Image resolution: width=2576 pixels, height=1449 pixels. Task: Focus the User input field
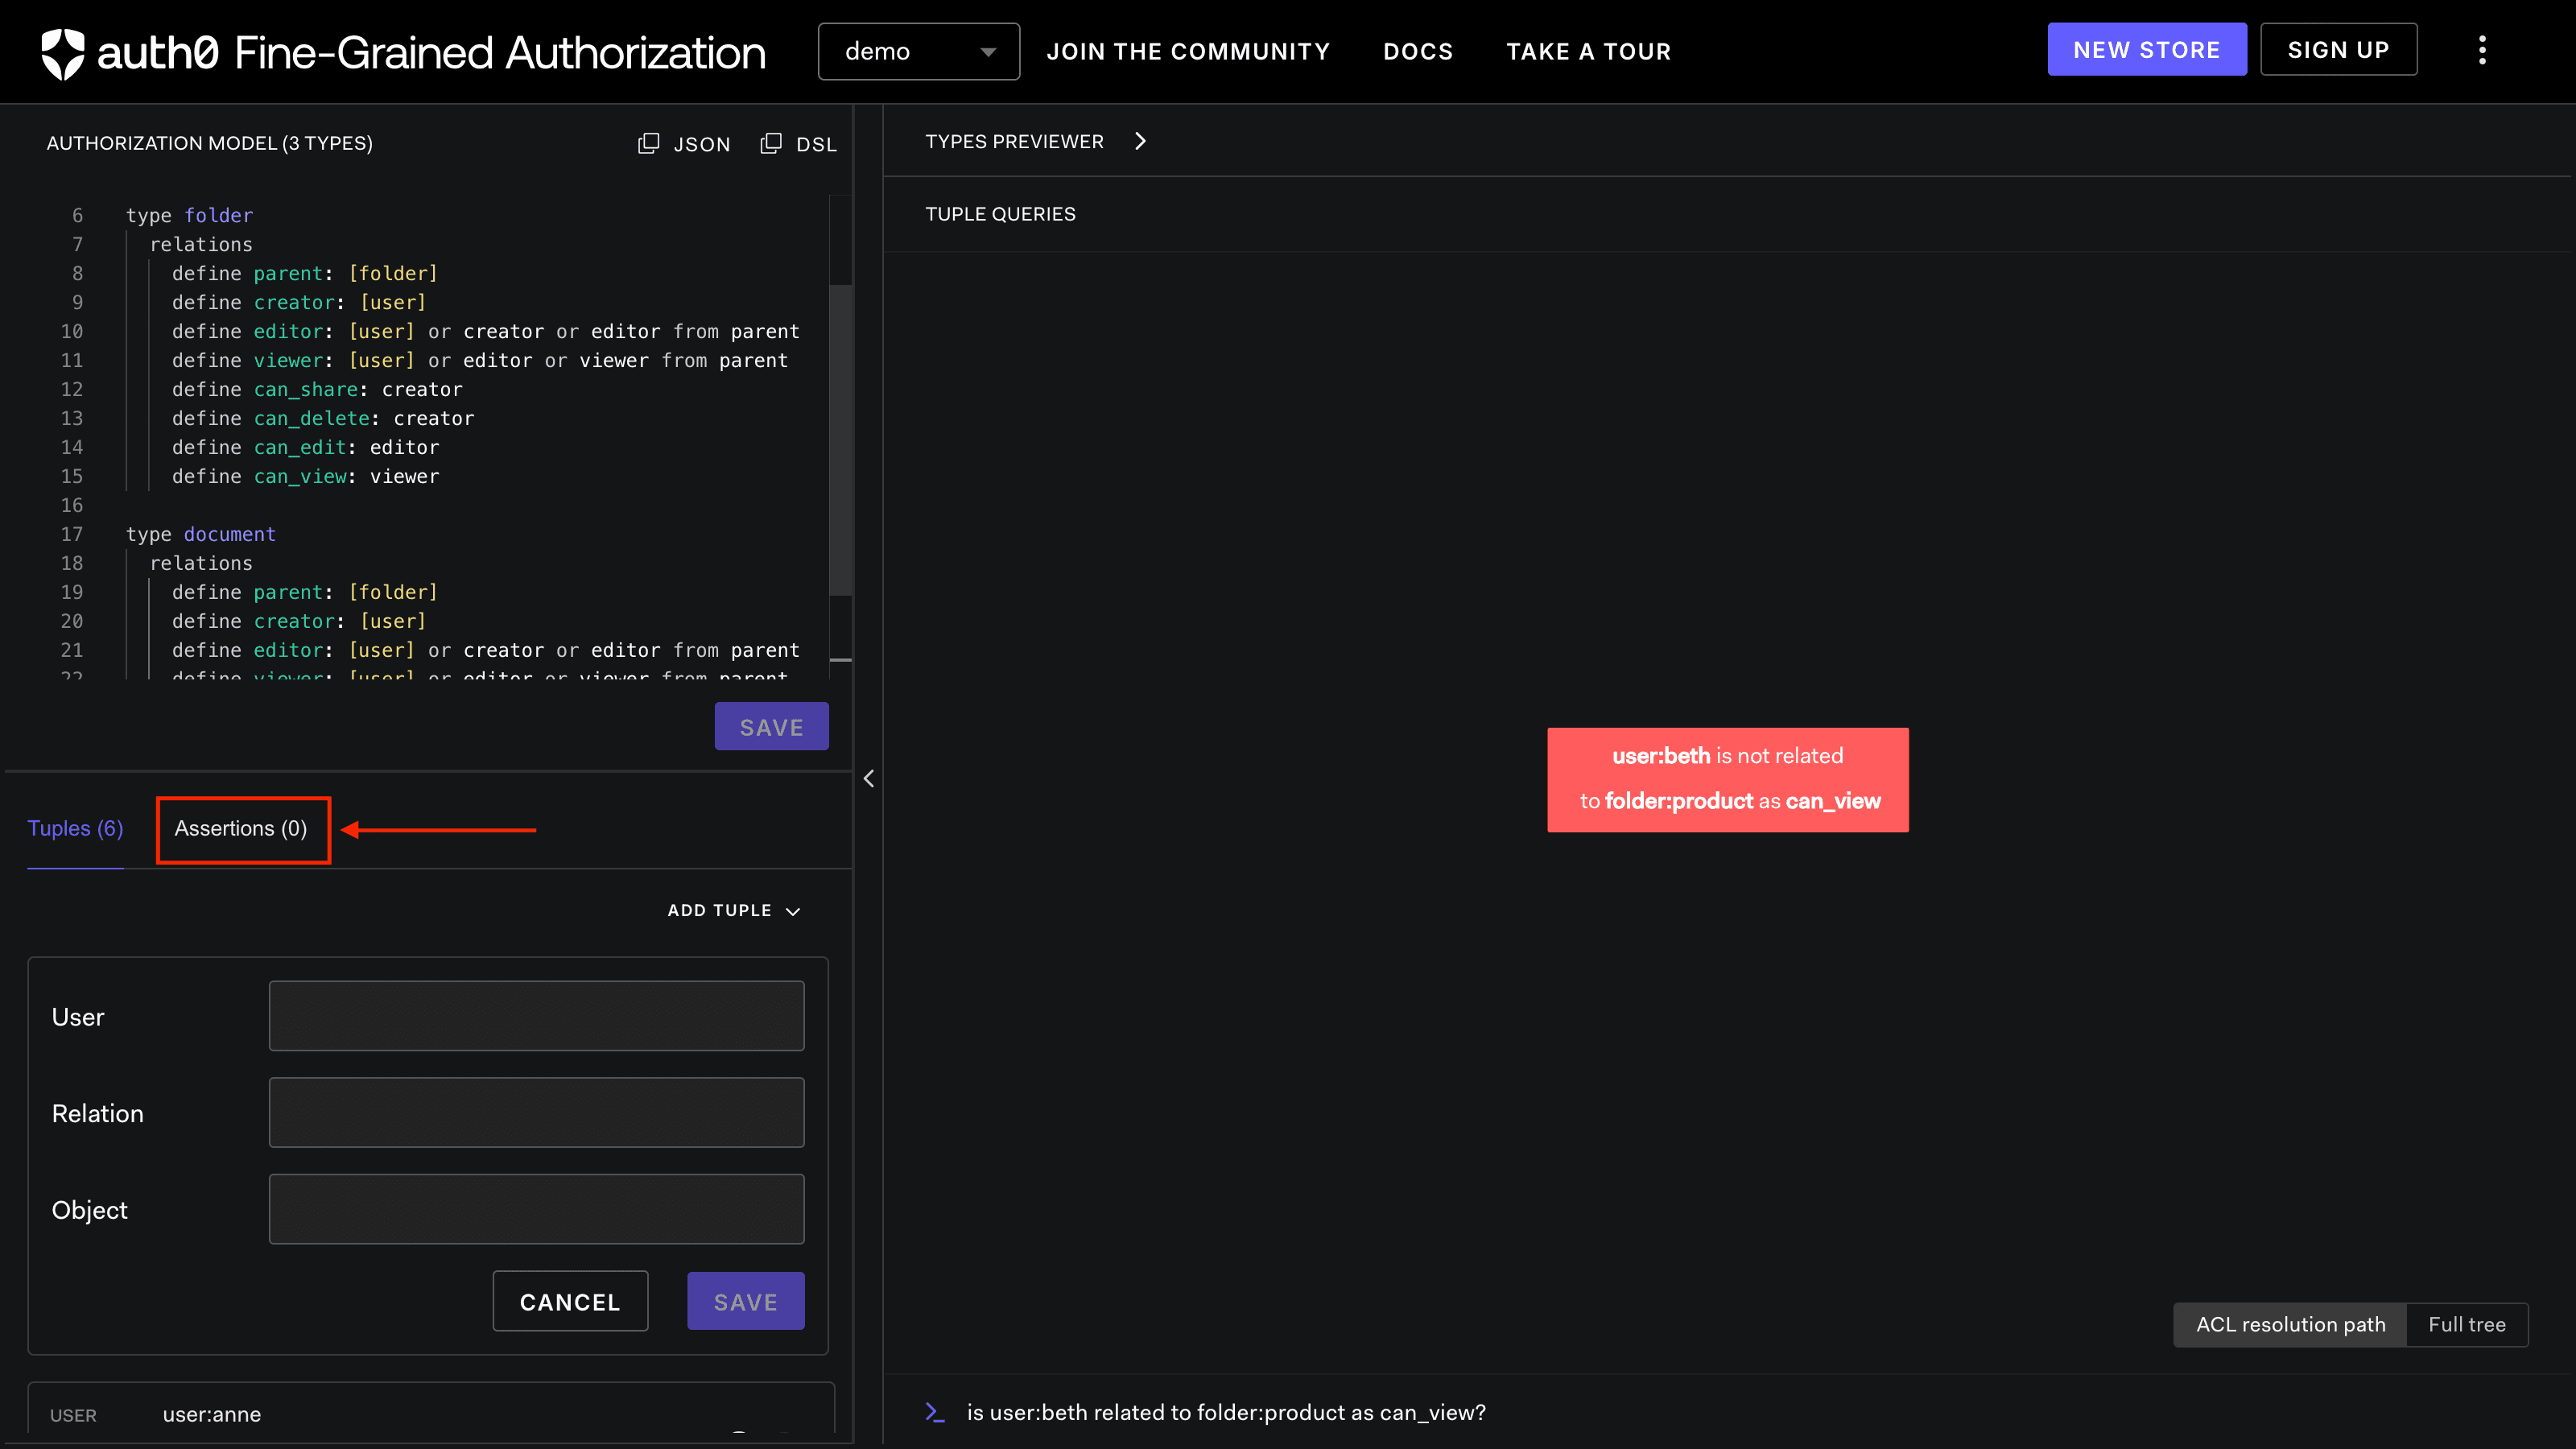coord(536,1016)
